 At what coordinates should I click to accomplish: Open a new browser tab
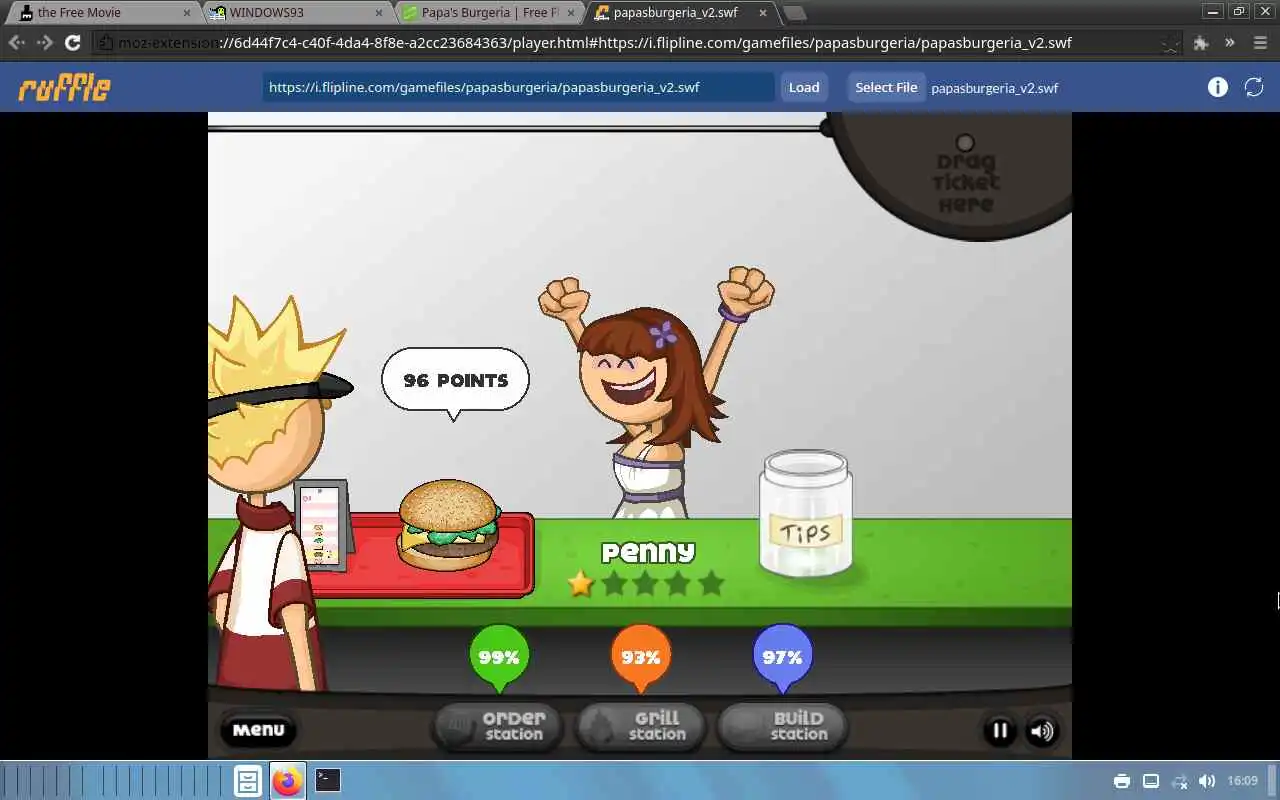794,13
